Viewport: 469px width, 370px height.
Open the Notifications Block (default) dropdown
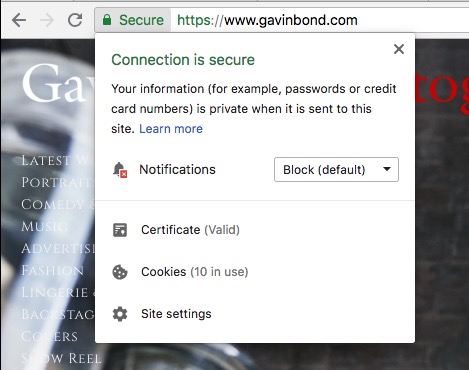coord(336,170)
